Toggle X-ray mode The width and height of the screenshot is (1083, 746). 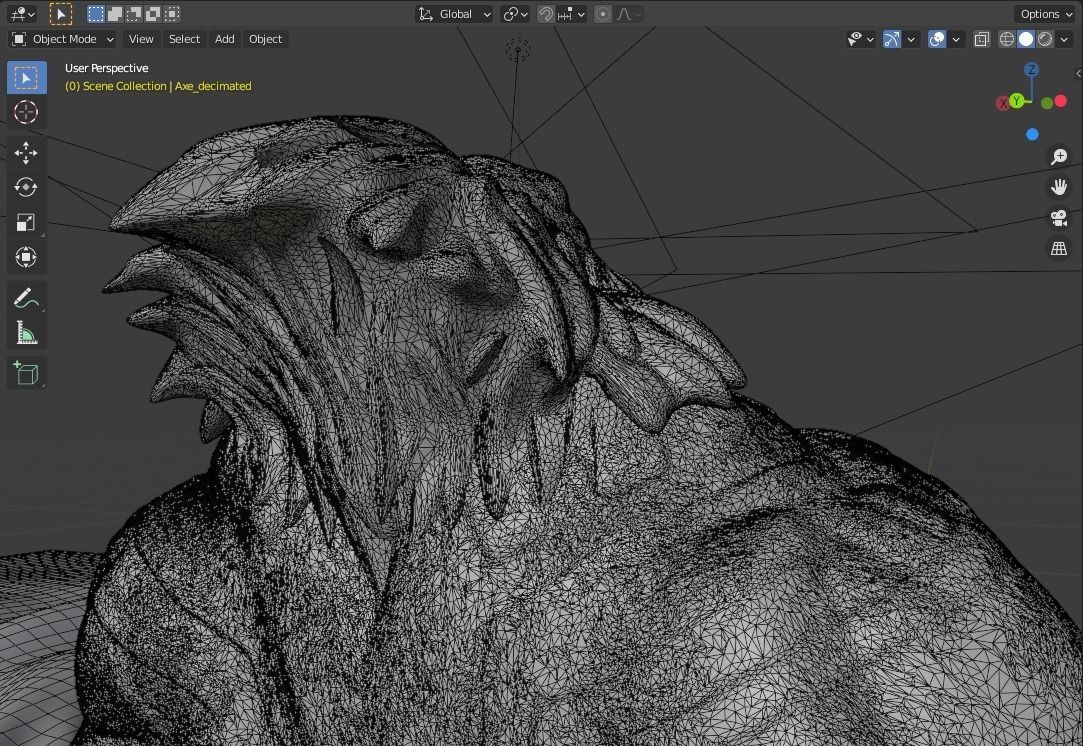(981, 39)
